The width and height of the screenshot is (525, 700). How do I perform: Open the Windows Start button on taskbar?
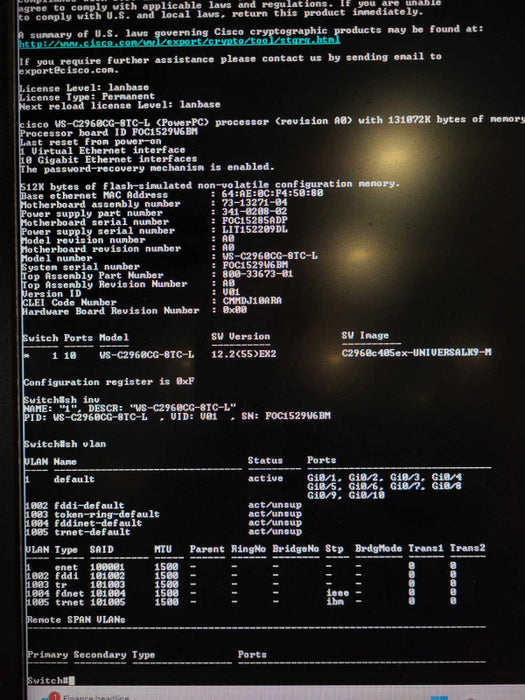pyautogui.click(x=439, y=698)
